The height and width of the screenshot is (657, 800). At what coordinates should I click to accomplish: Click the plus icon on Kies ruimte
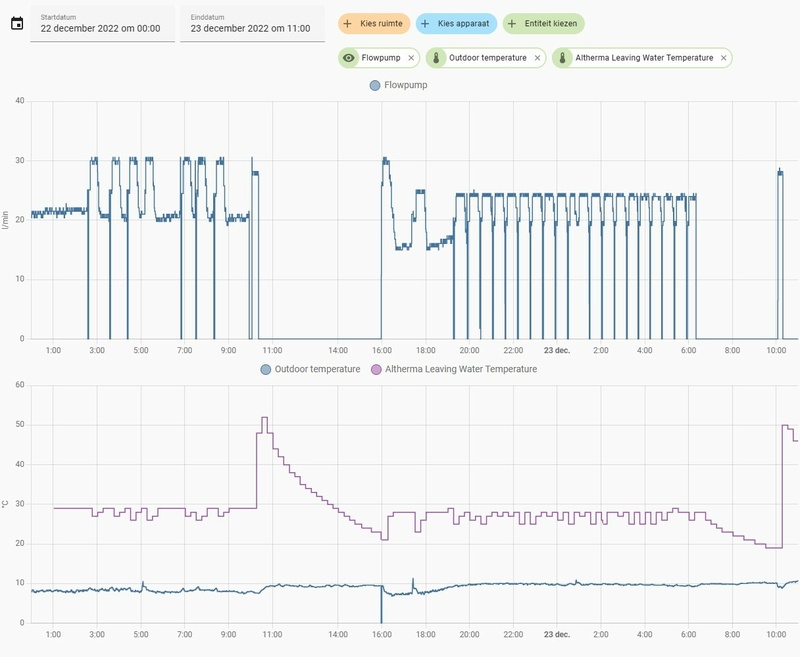[347, 23]
